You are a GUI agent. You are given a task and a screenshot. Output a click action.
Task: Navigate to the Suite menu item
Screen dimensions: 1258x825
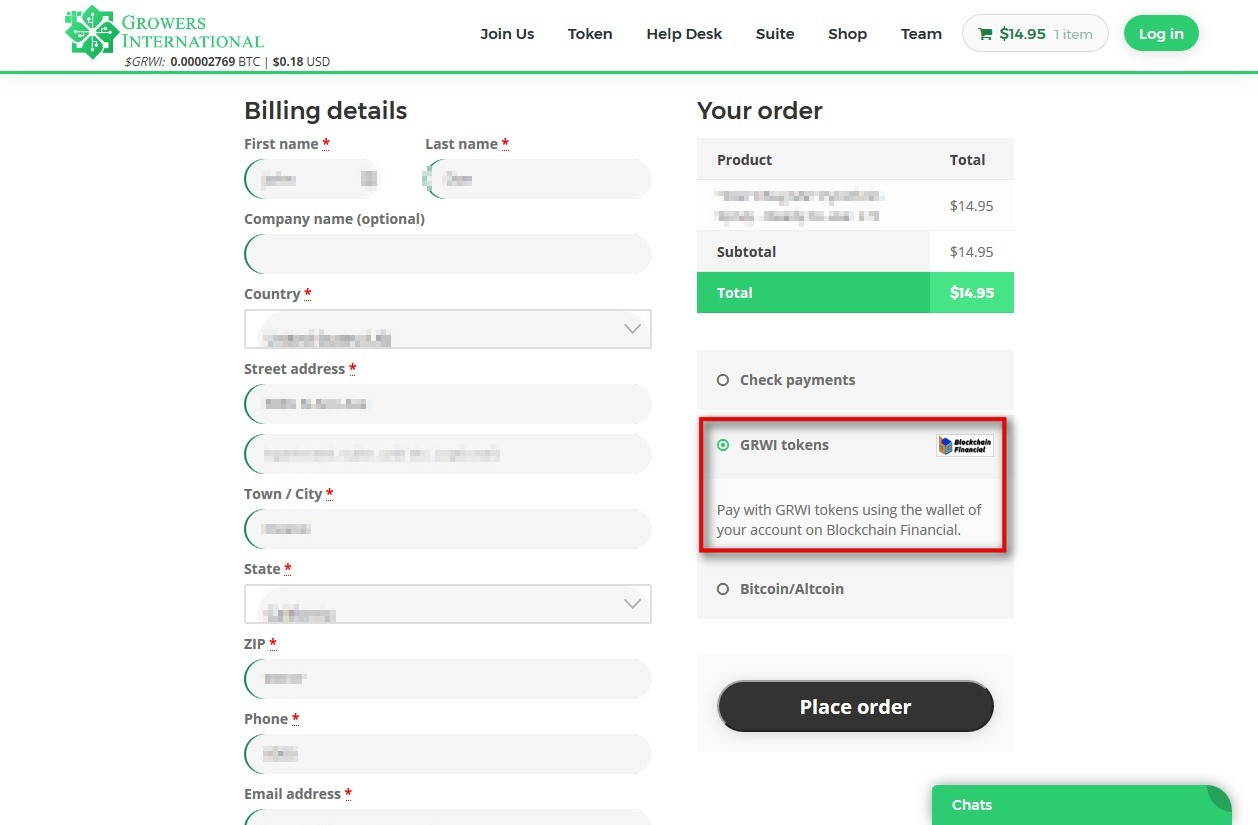click(x=775, y=34)
